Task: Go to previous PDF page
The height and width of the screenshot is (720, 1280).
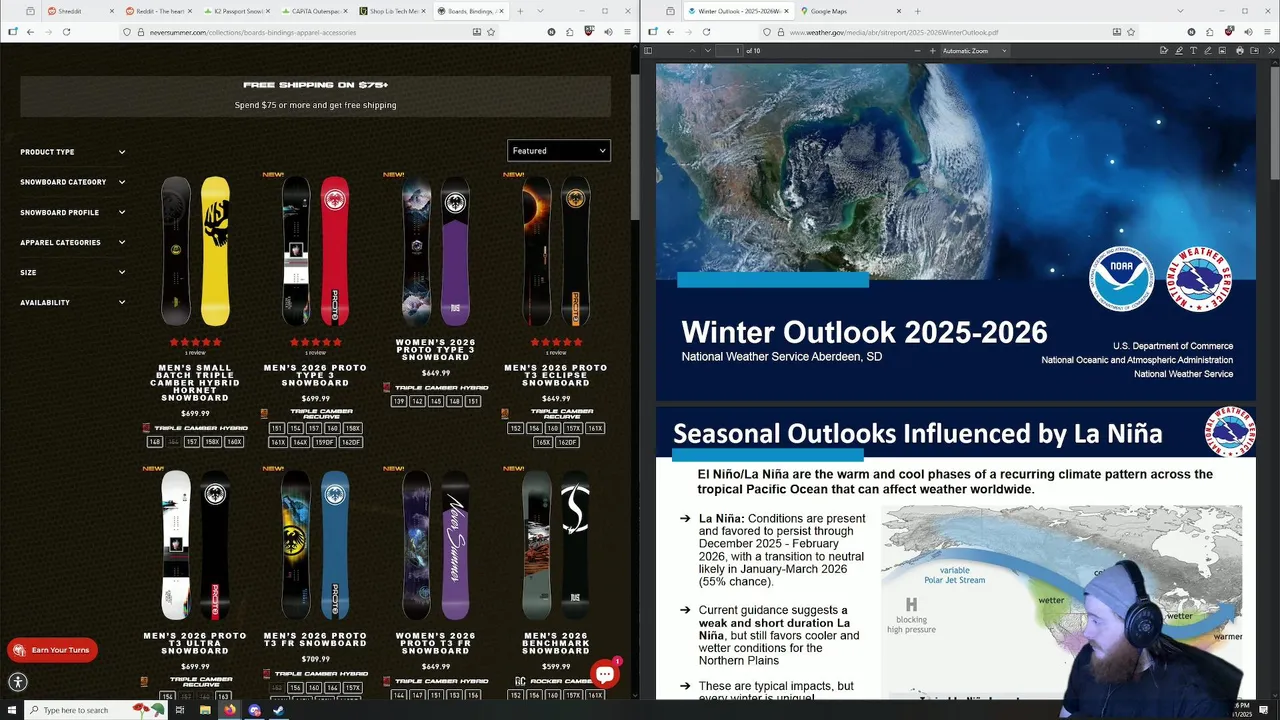Action: (x=690, y=51)
